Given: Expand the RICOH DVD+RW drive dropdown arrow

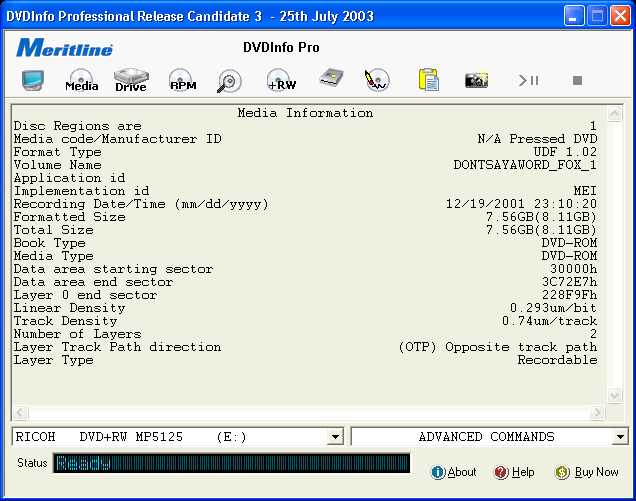Looking at the screenshot, I should (335, 437).
